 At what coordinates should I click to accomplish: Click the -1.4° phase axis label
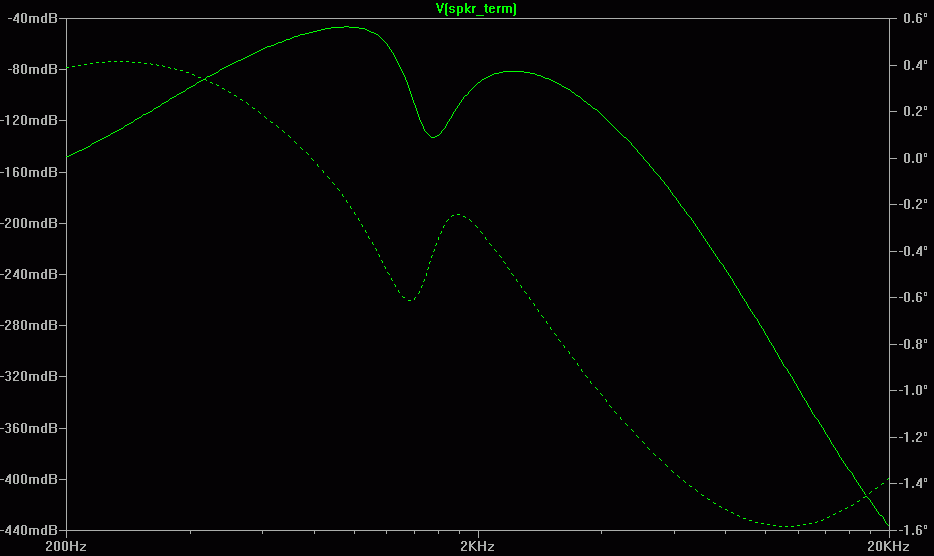click(913, 483)
